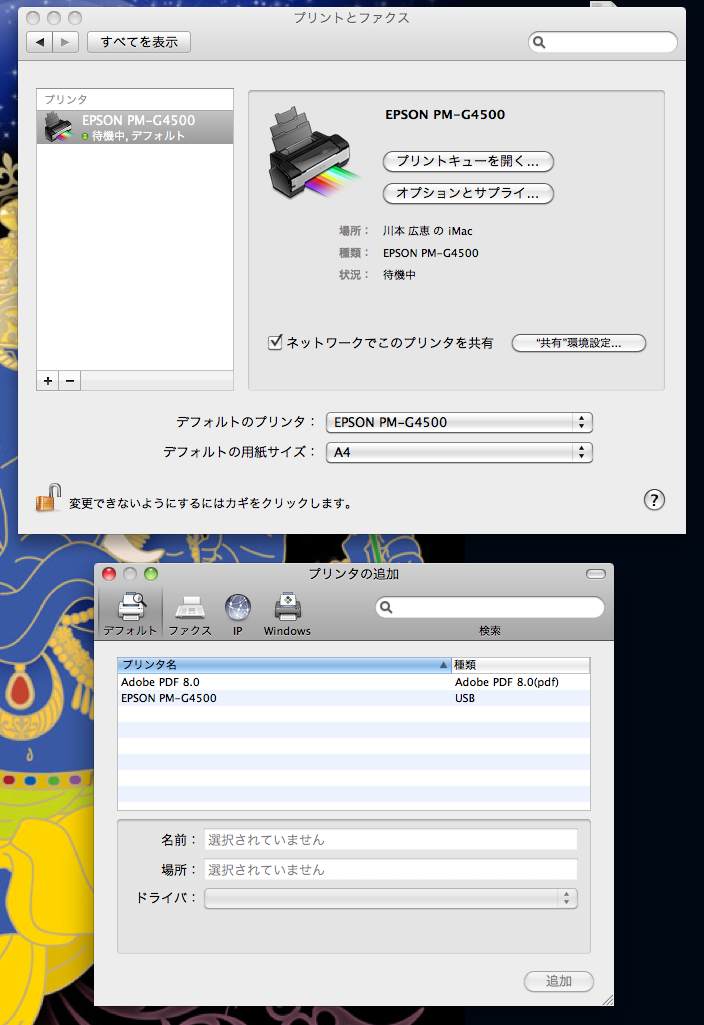The height and width of the screenshot is (1025, 704).
Task: Click the minus button to remove printer
Action: (70, 380)
